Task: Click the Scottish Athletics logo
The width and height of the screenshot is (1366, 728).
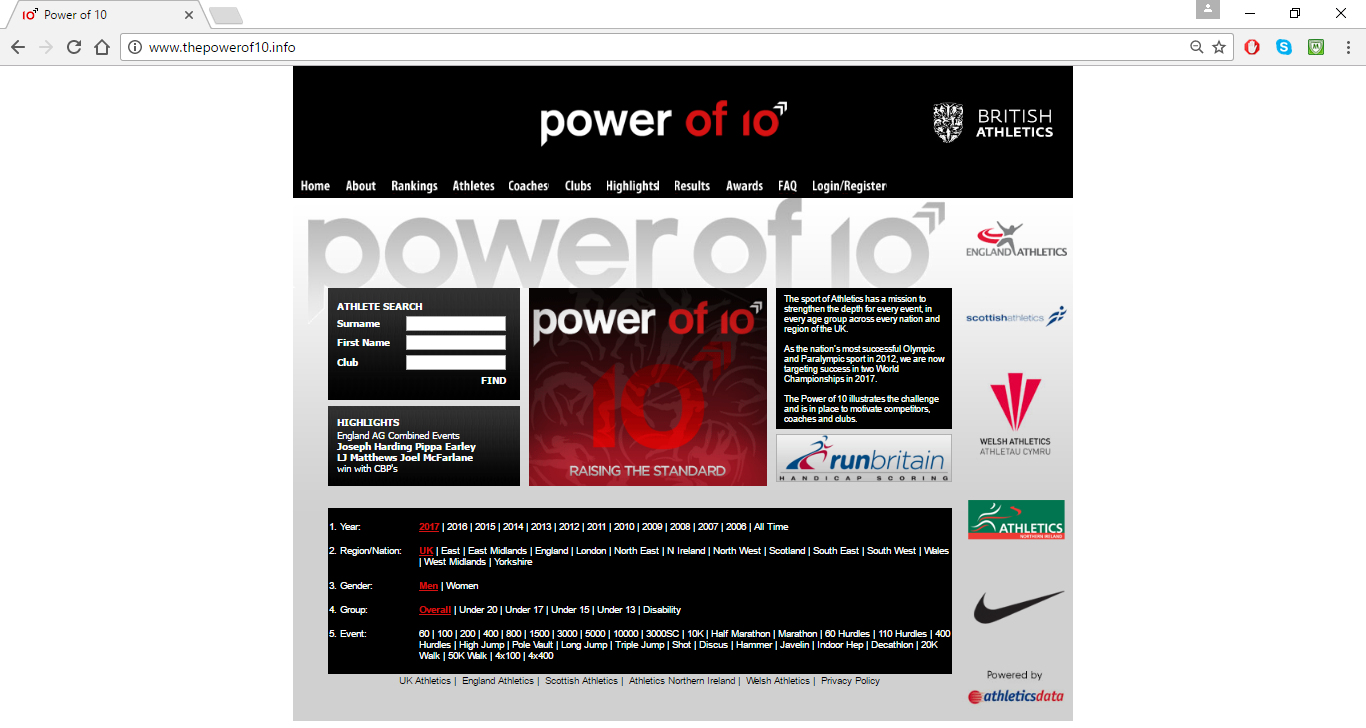Action: (1016, 317)
